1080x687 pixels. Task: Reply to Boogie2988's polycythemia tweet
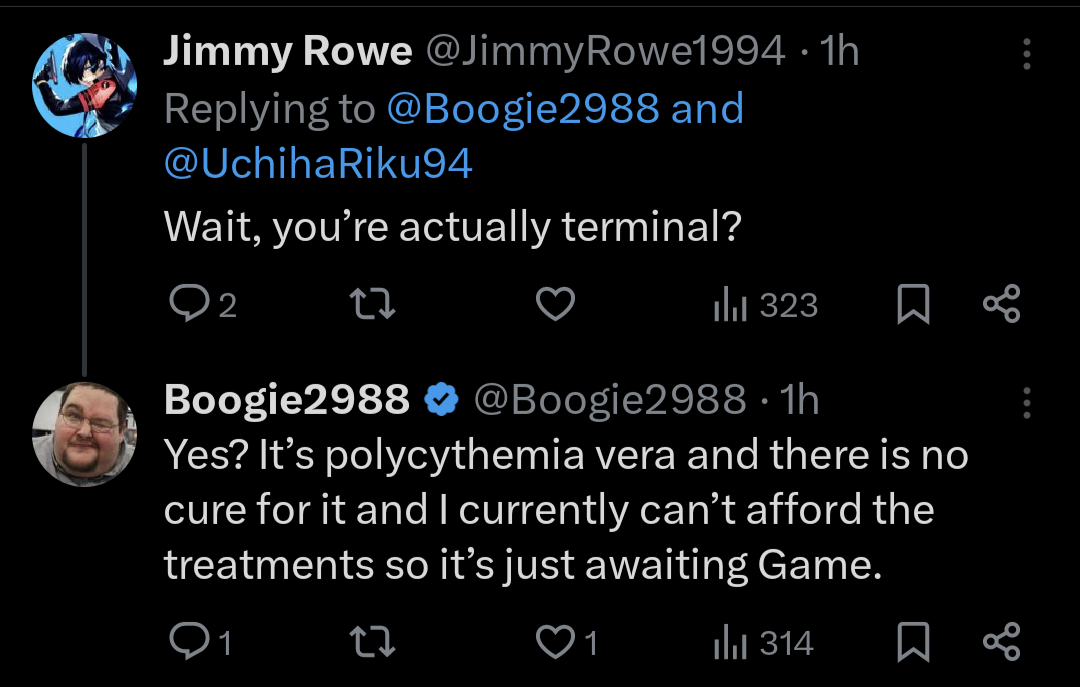point(200,642)
